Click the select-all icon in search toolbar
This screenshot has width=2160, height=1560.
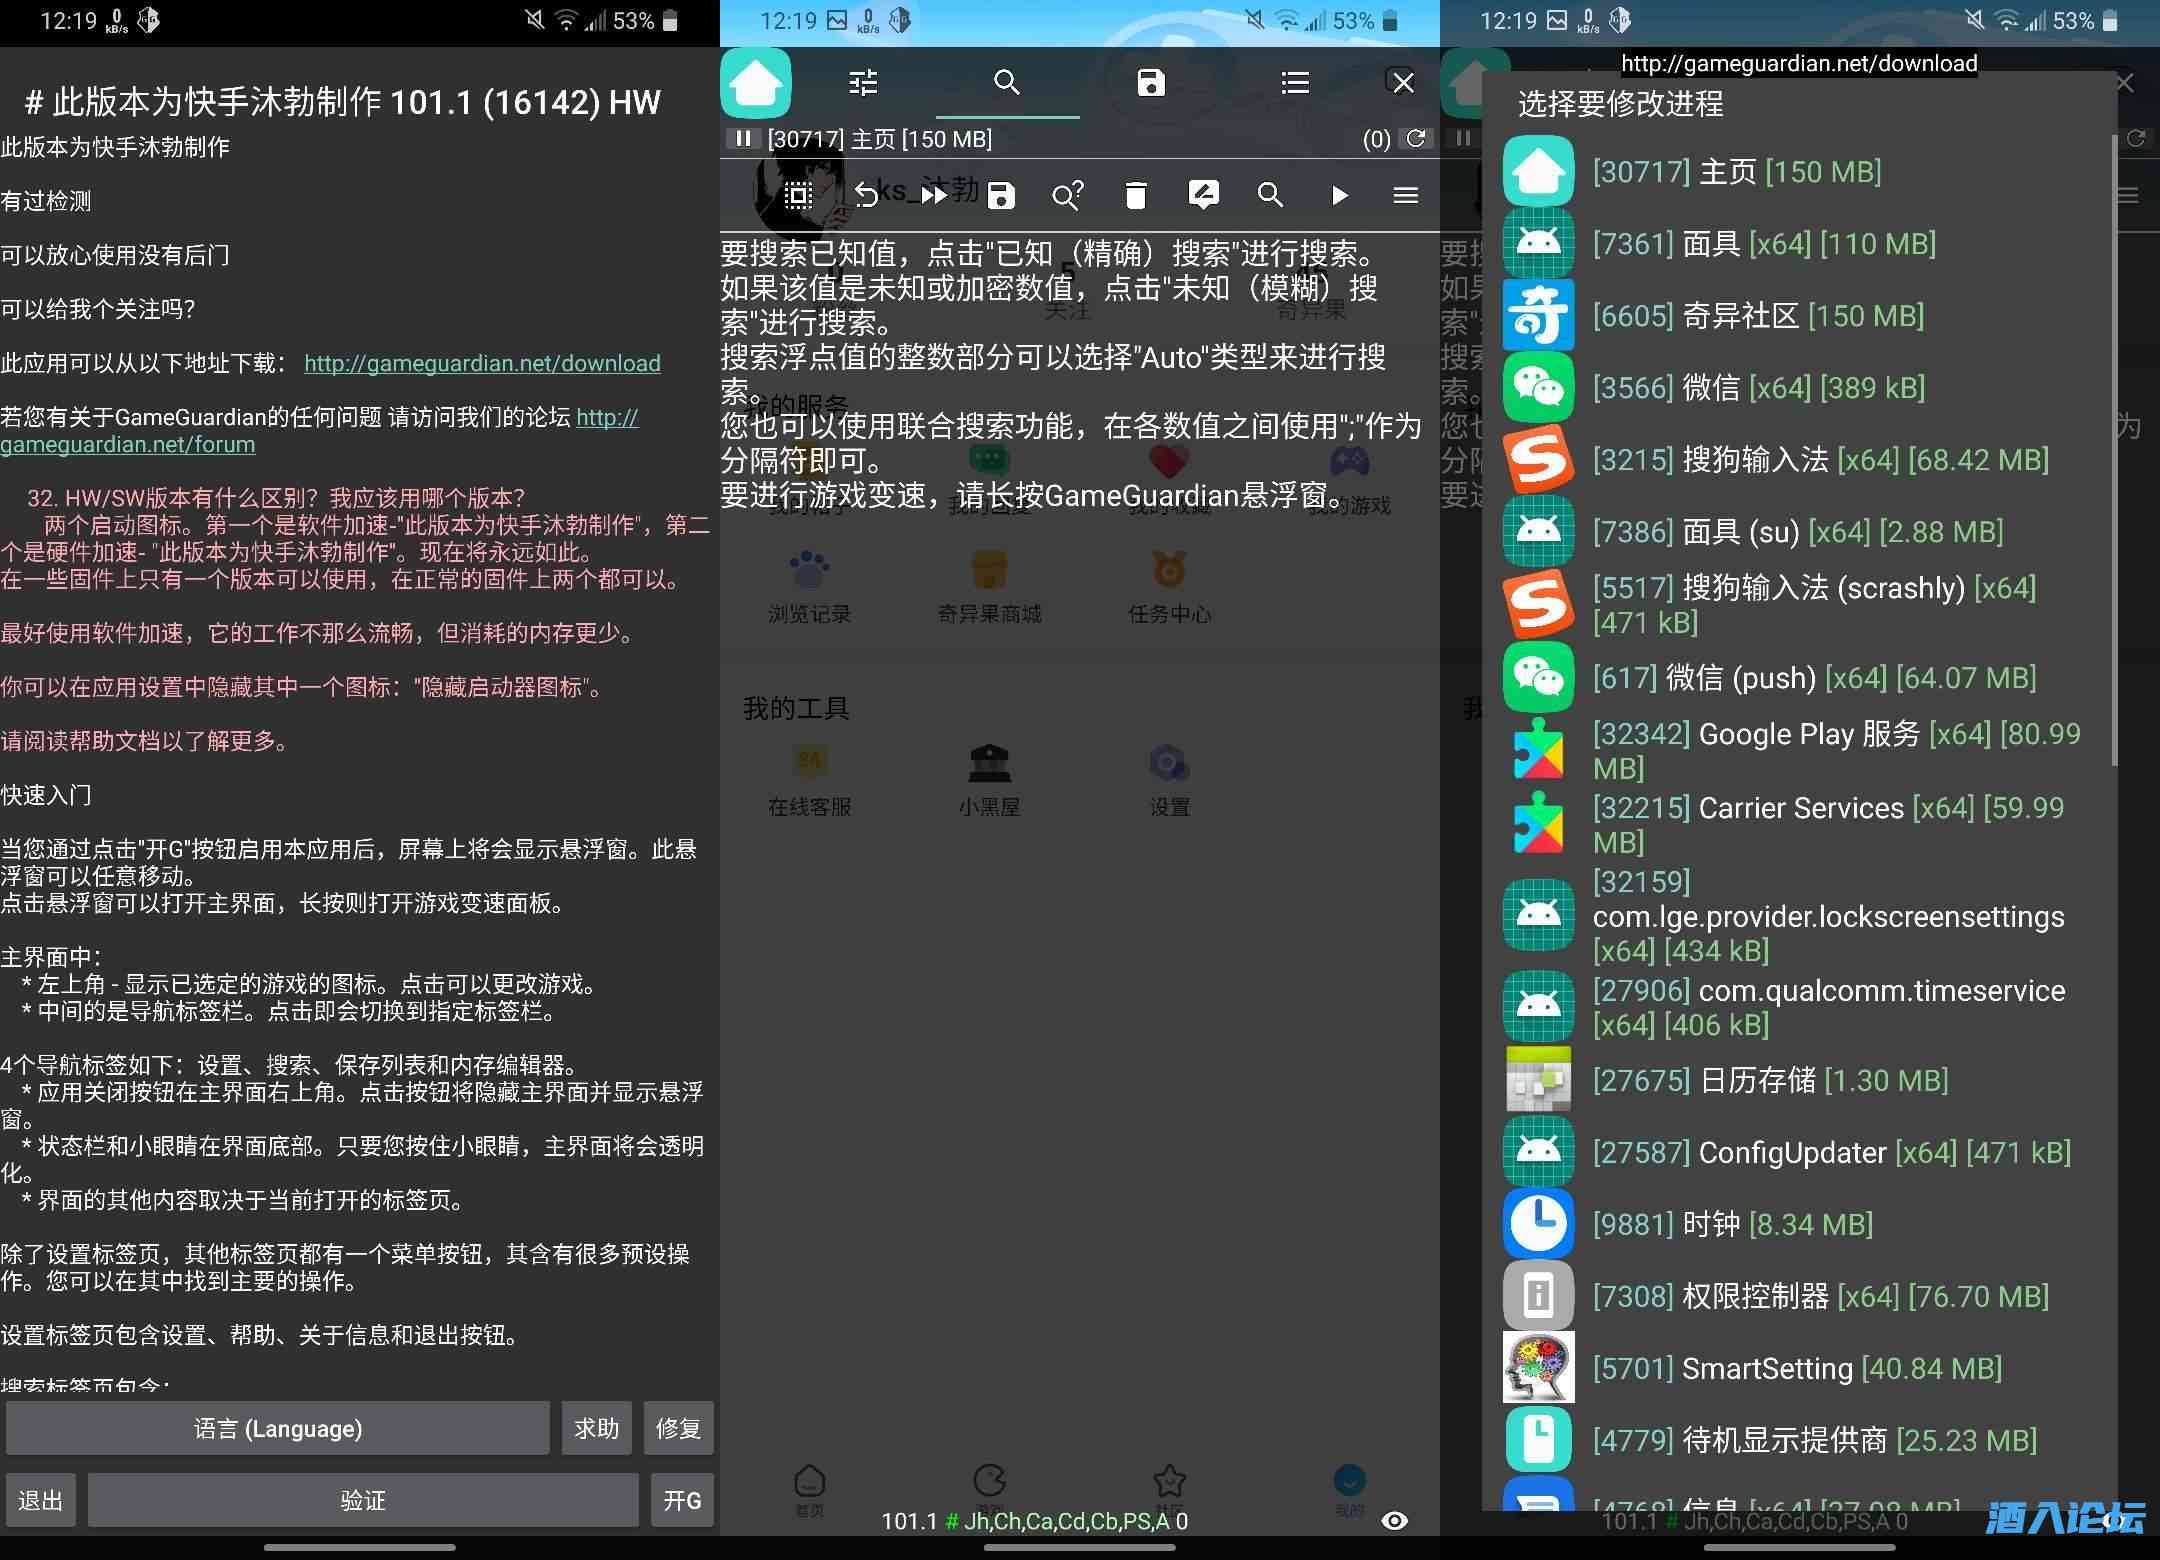(798, 195)
